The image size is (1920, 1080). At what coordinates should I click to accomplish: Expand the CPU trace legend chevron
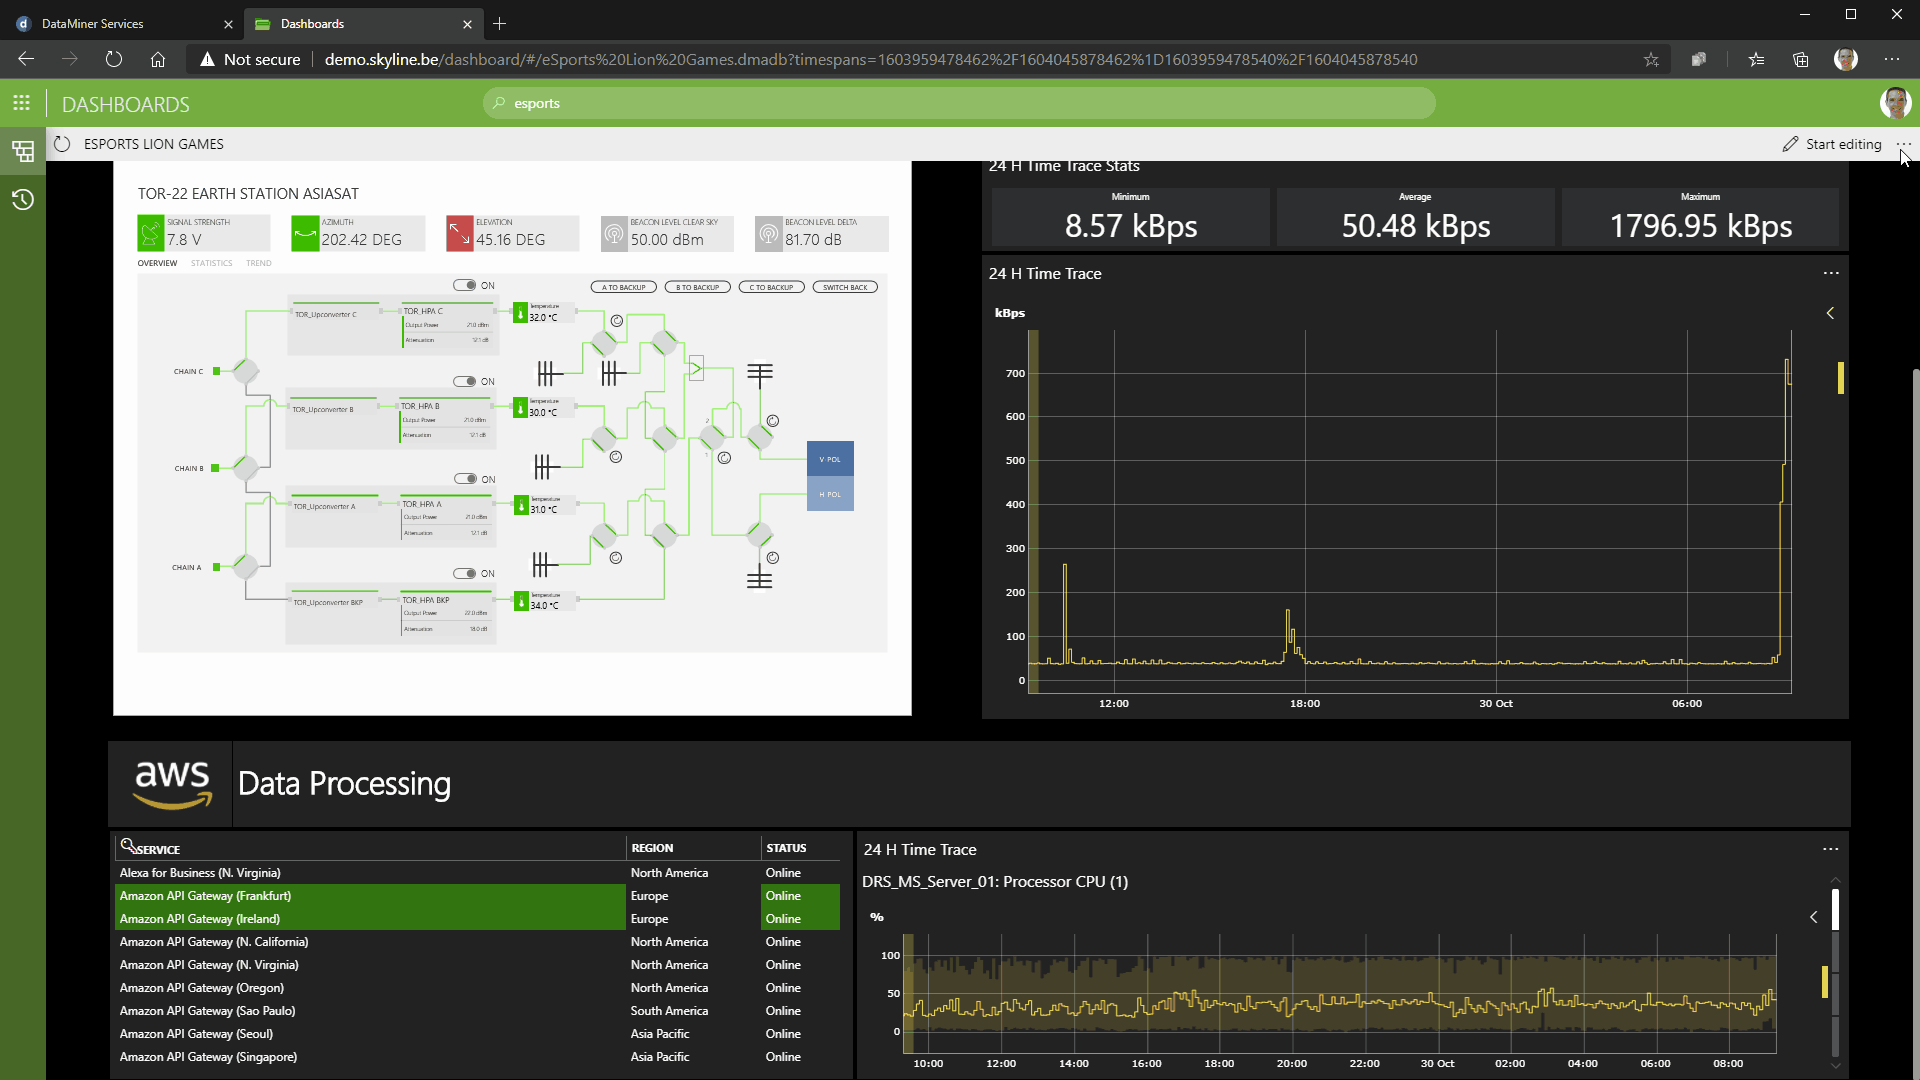click(x=1813, y=917)
